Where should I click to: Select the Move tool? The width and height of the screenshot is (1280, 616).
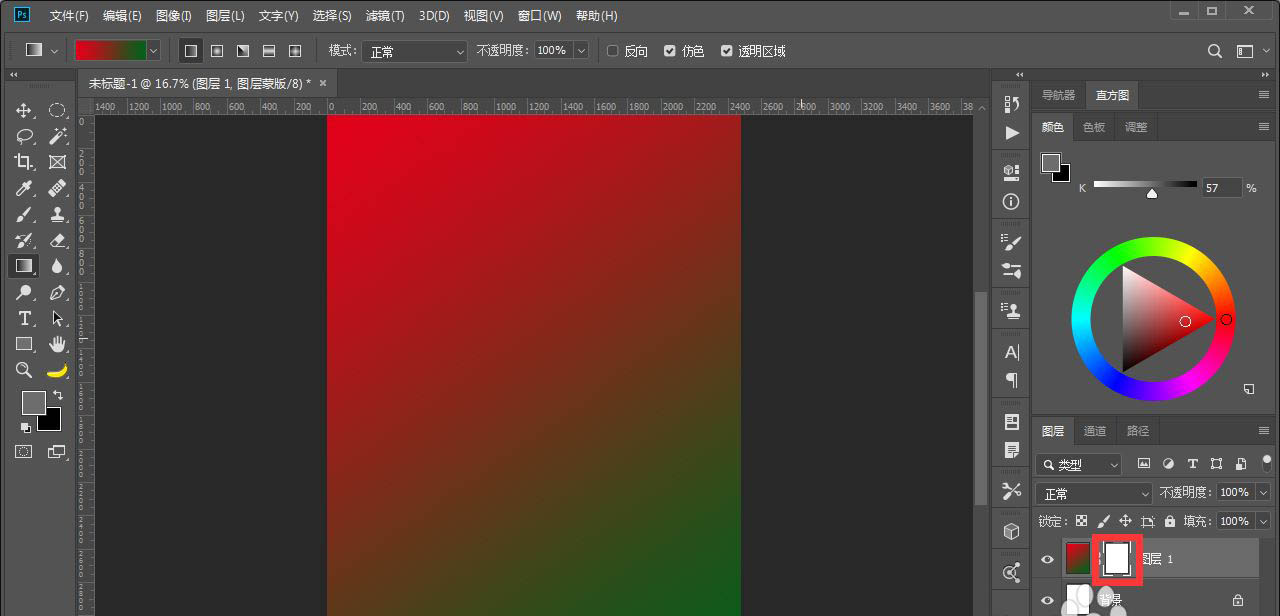[x=24, y=110]
